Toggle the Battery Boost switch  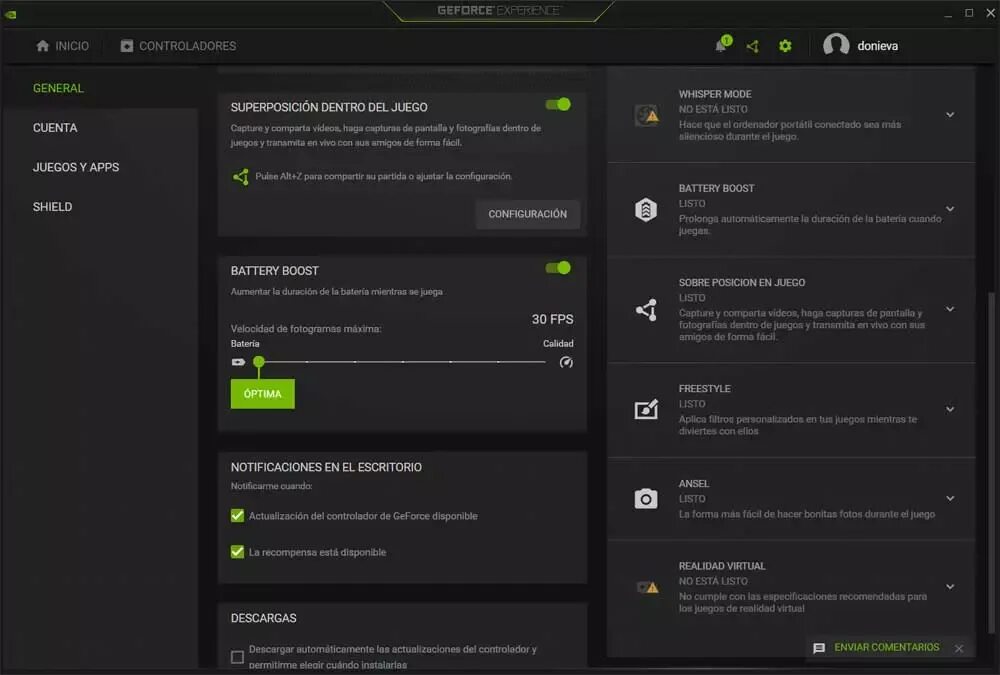click(x=558, y=268)
